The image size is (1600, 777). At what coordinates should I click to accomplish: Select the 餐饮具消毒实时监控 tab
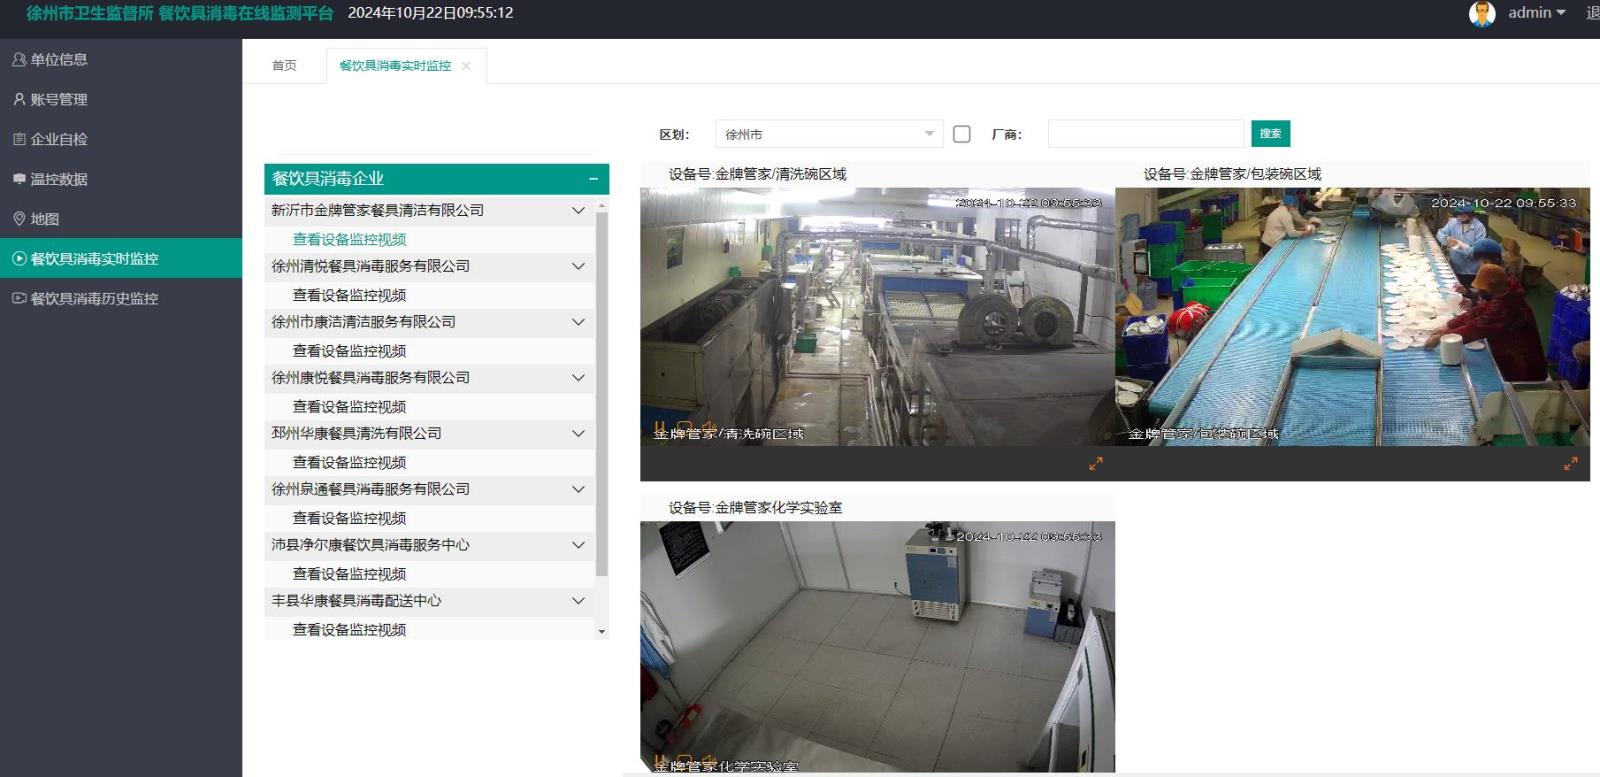click(395, 66)
